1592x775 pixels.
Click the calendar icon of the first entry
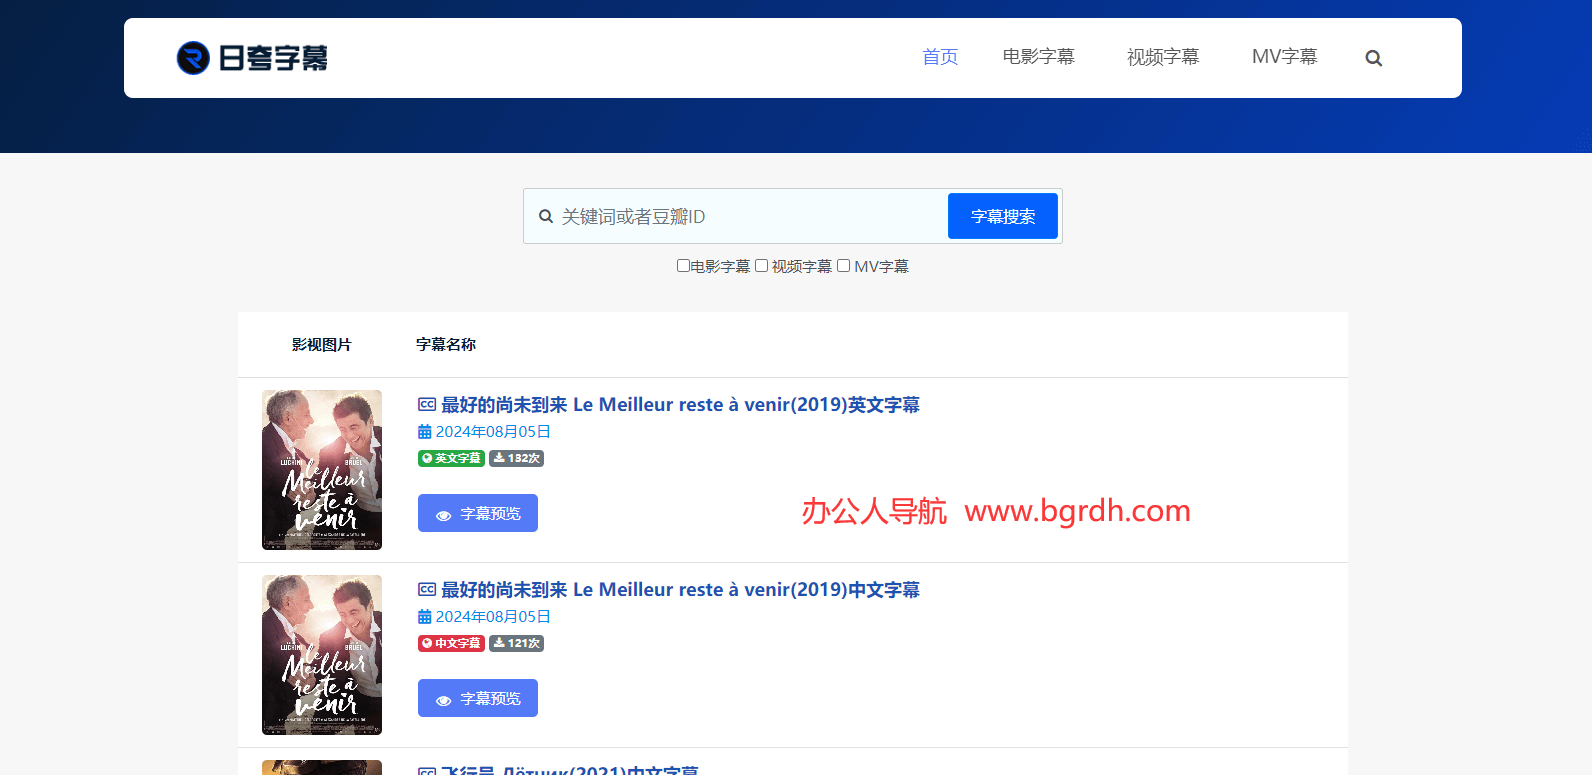pyautogui.click(x=425, y=432)
